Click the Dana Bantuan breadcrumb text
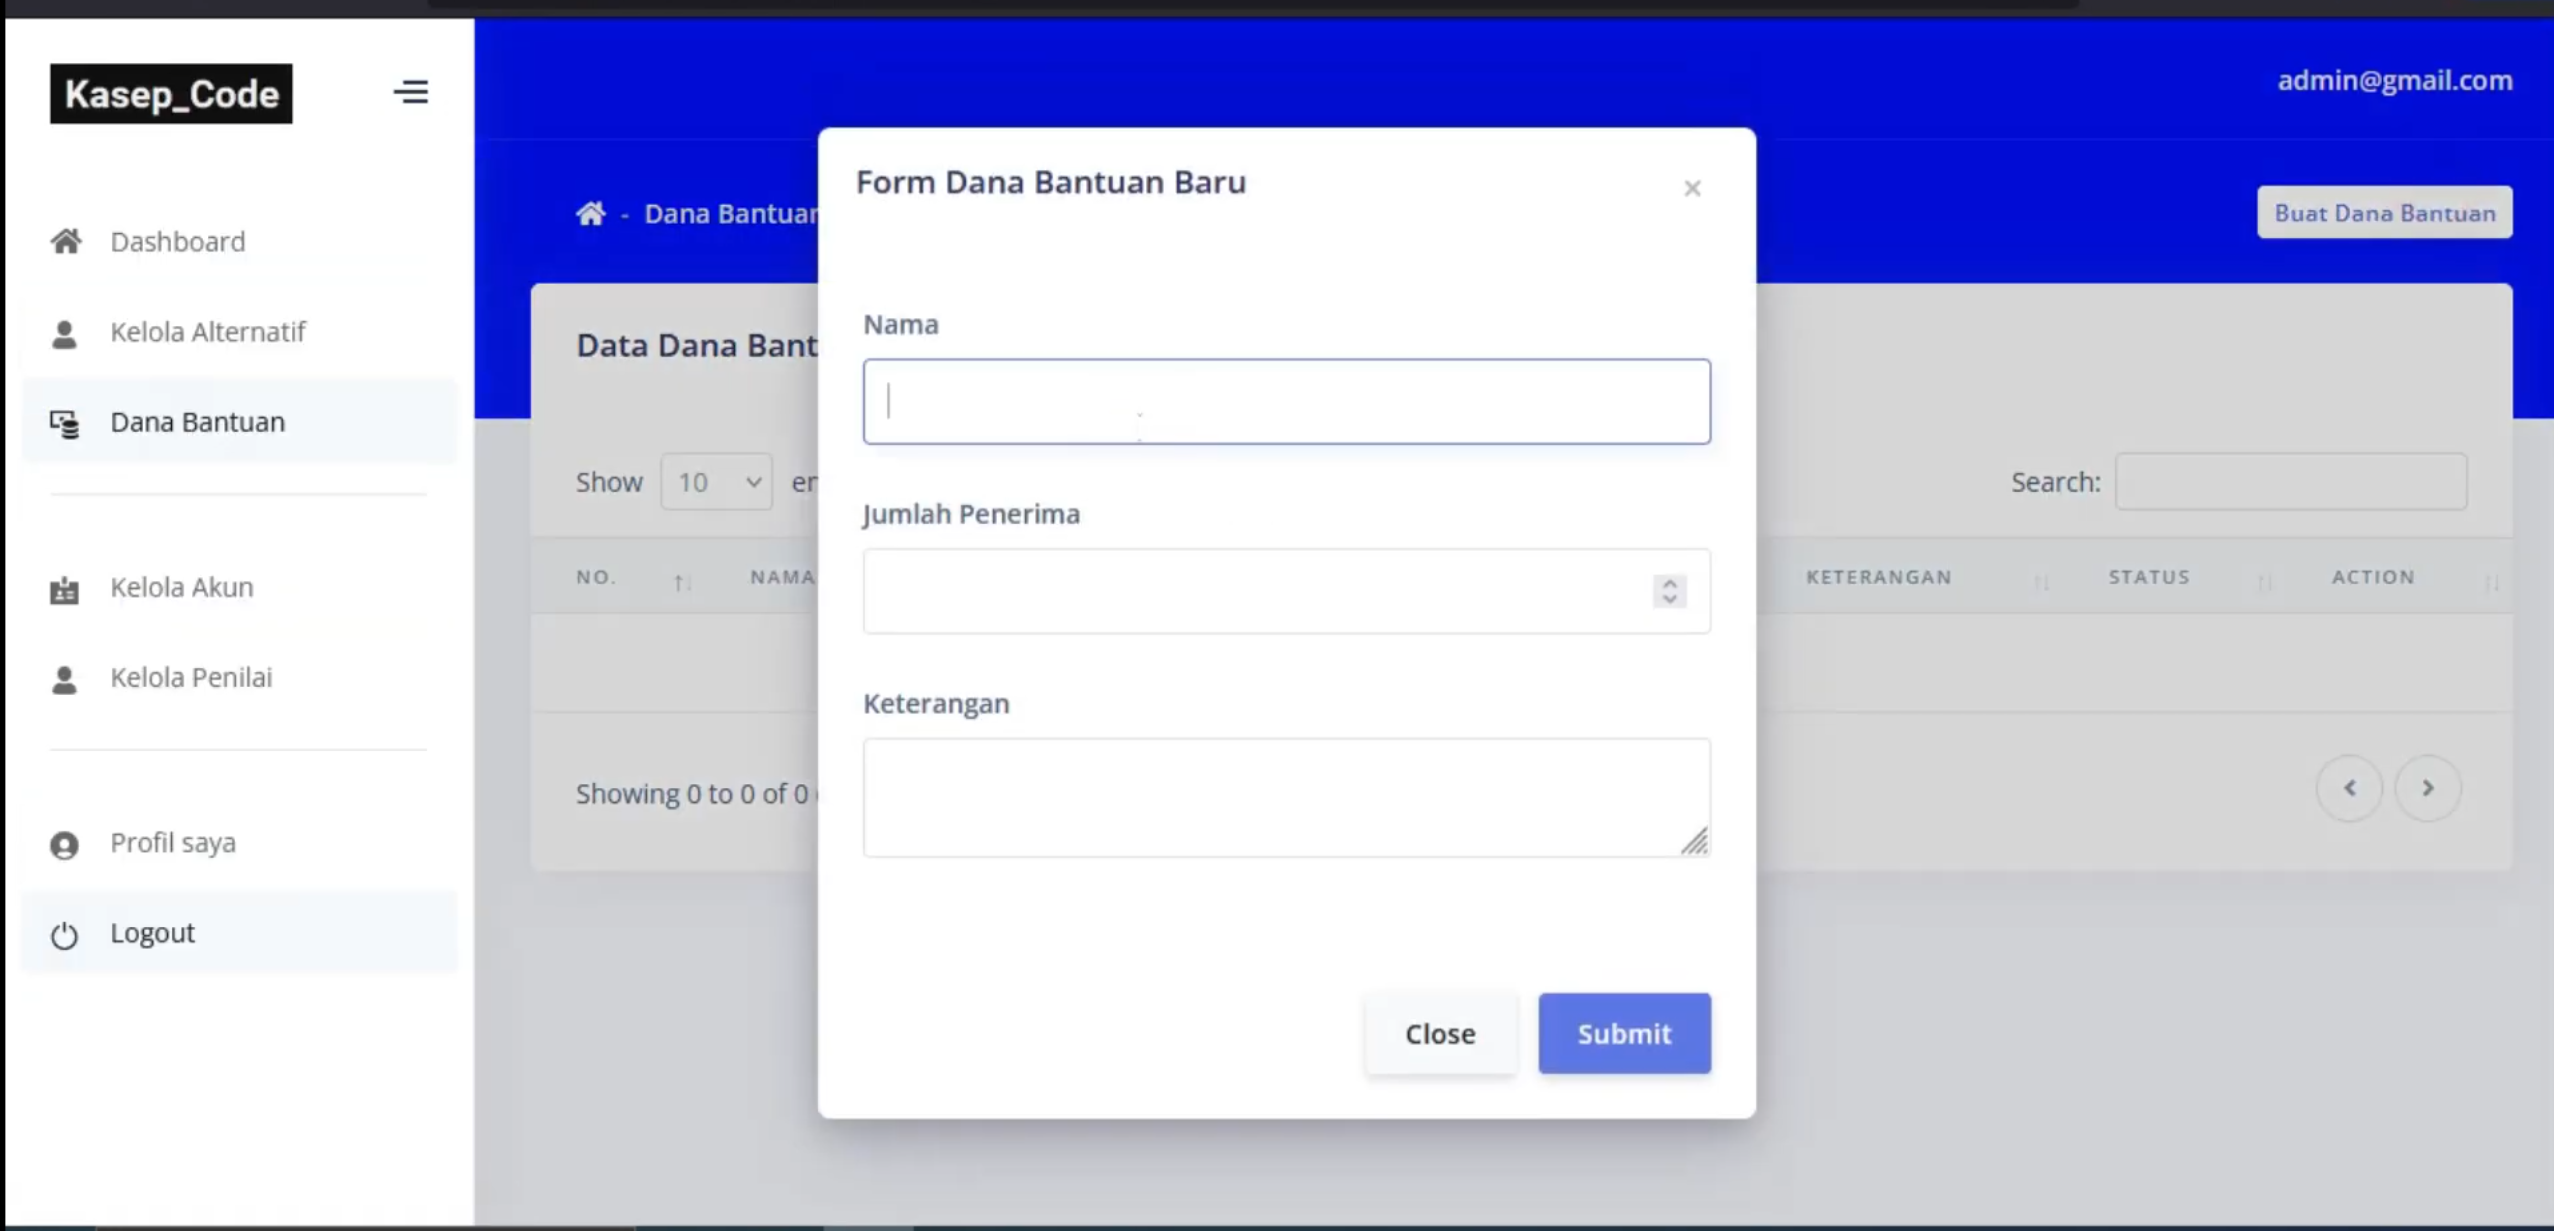 pos(732,213)
